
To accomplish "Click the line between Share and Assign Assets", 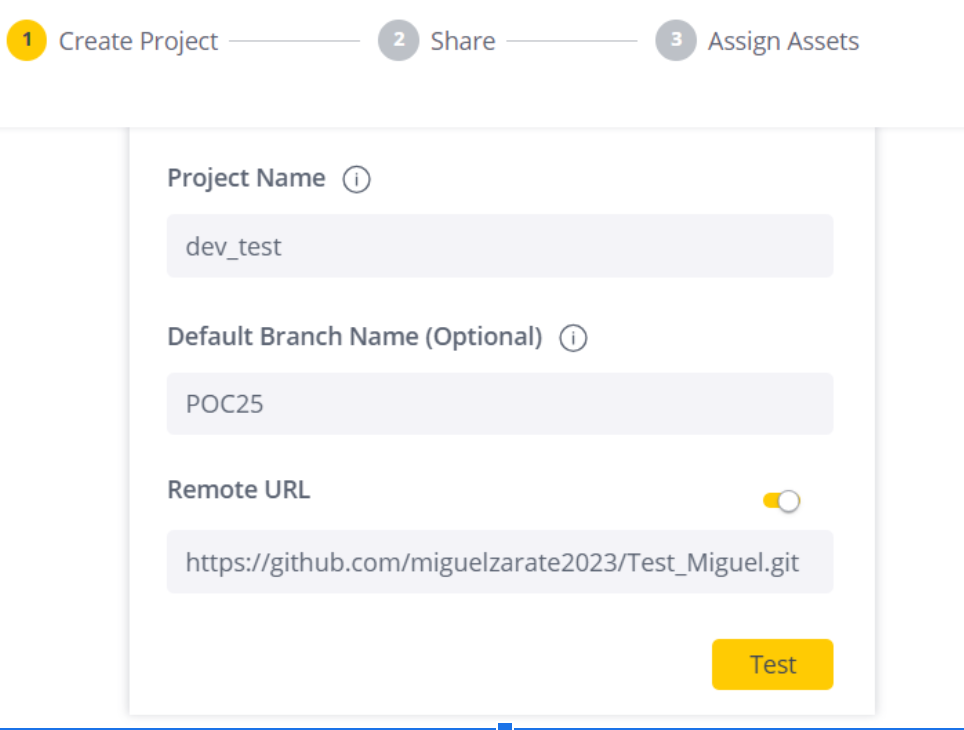I will [571, 41].
